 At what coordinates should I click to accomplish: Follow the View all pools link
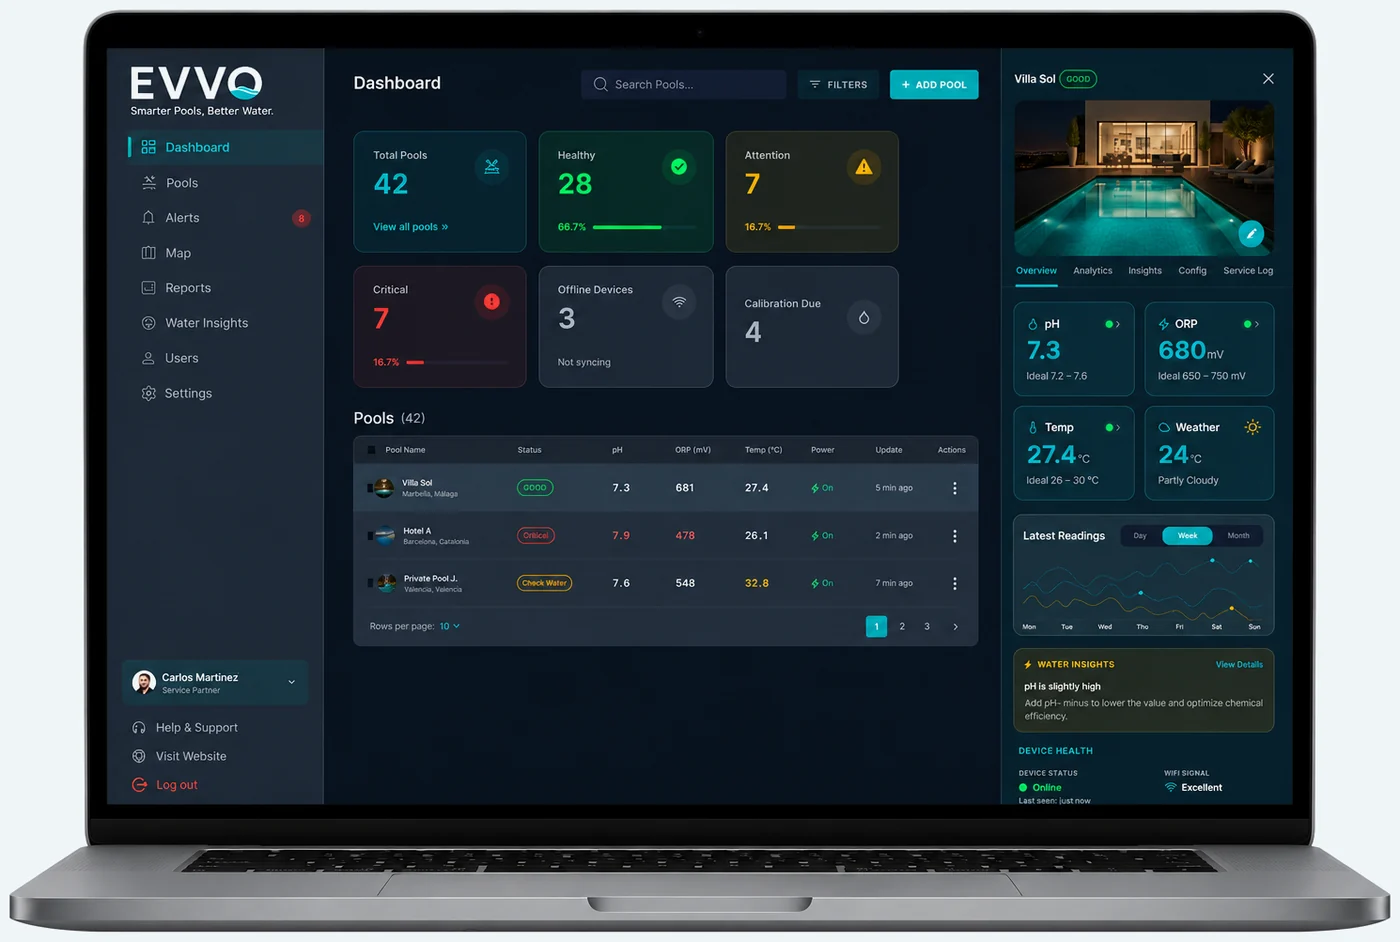(410, 227)
